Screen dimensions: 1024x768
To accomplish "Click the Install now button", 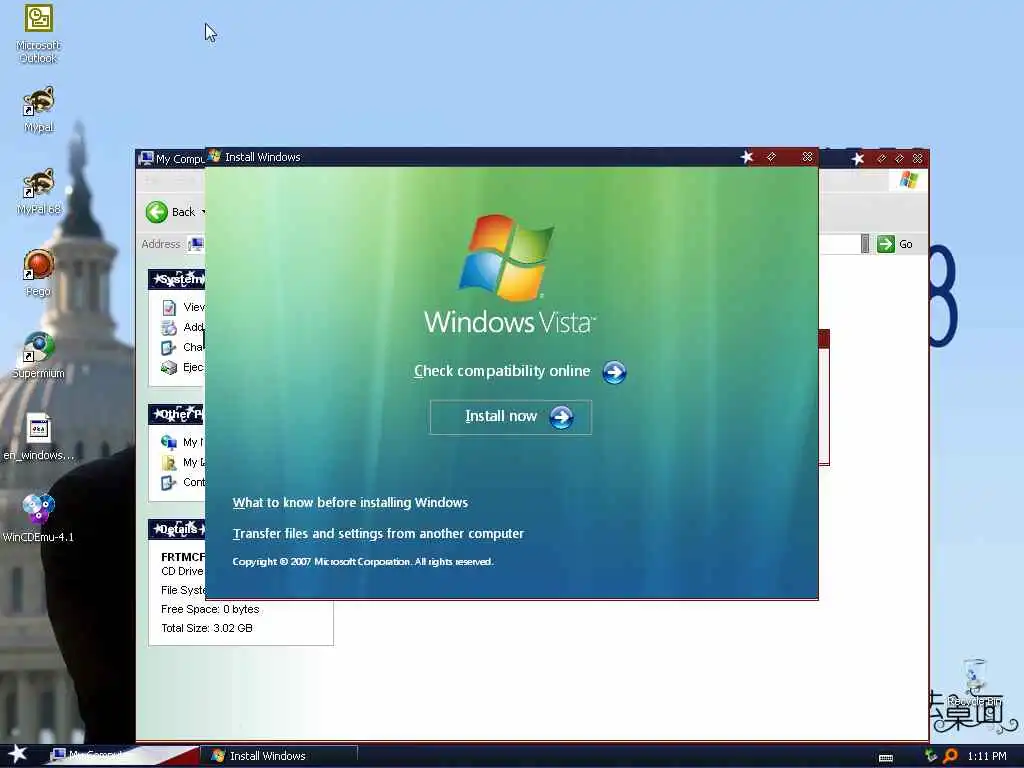I will [x=511, y=417].
